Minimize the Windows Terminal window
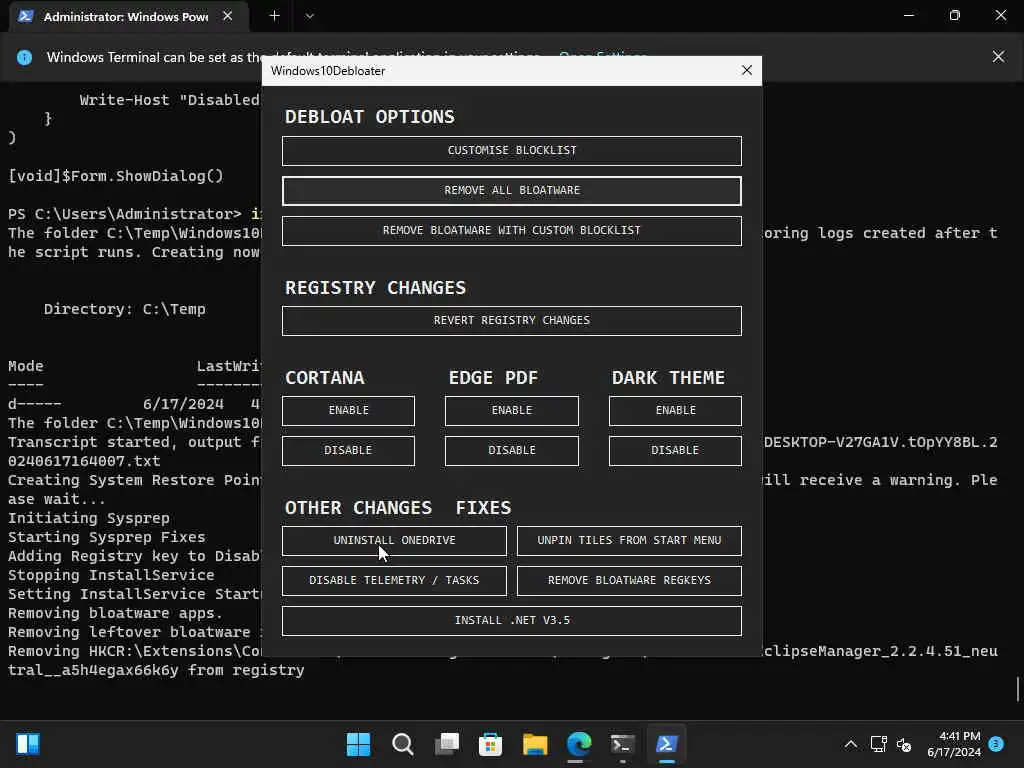Viewport: 1024px width, 768px height. [908, 15]
